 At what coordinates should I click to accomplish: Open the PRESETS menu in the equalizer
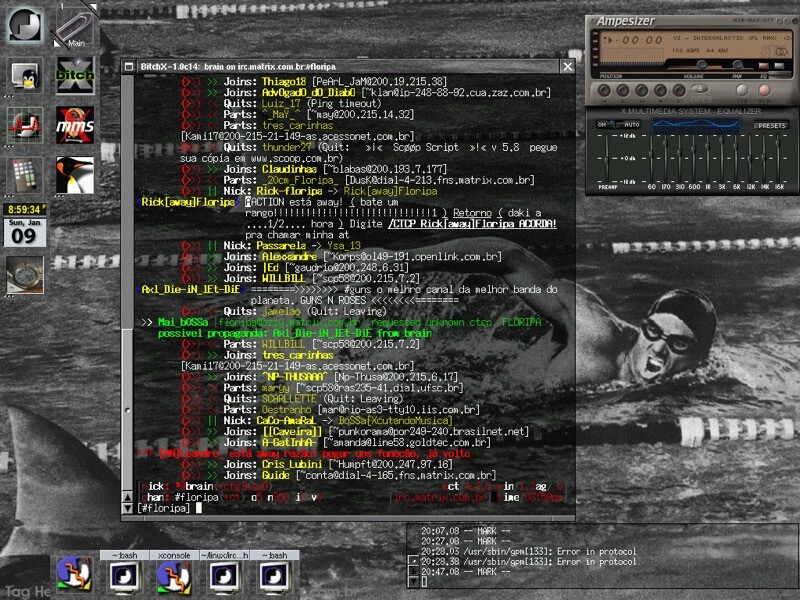pyautogui.click(x=771, y=126)
